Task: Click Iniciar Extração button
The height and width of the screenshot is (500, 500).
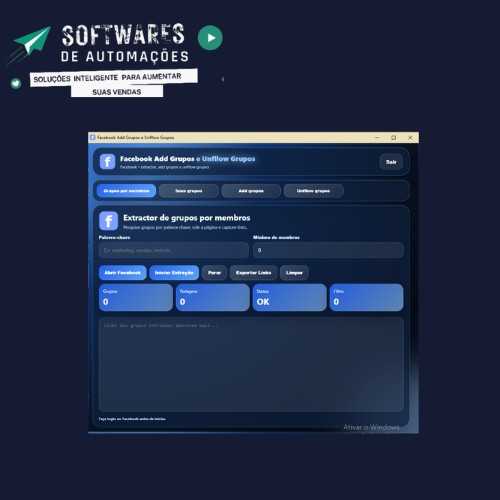Action: (174, 273)
